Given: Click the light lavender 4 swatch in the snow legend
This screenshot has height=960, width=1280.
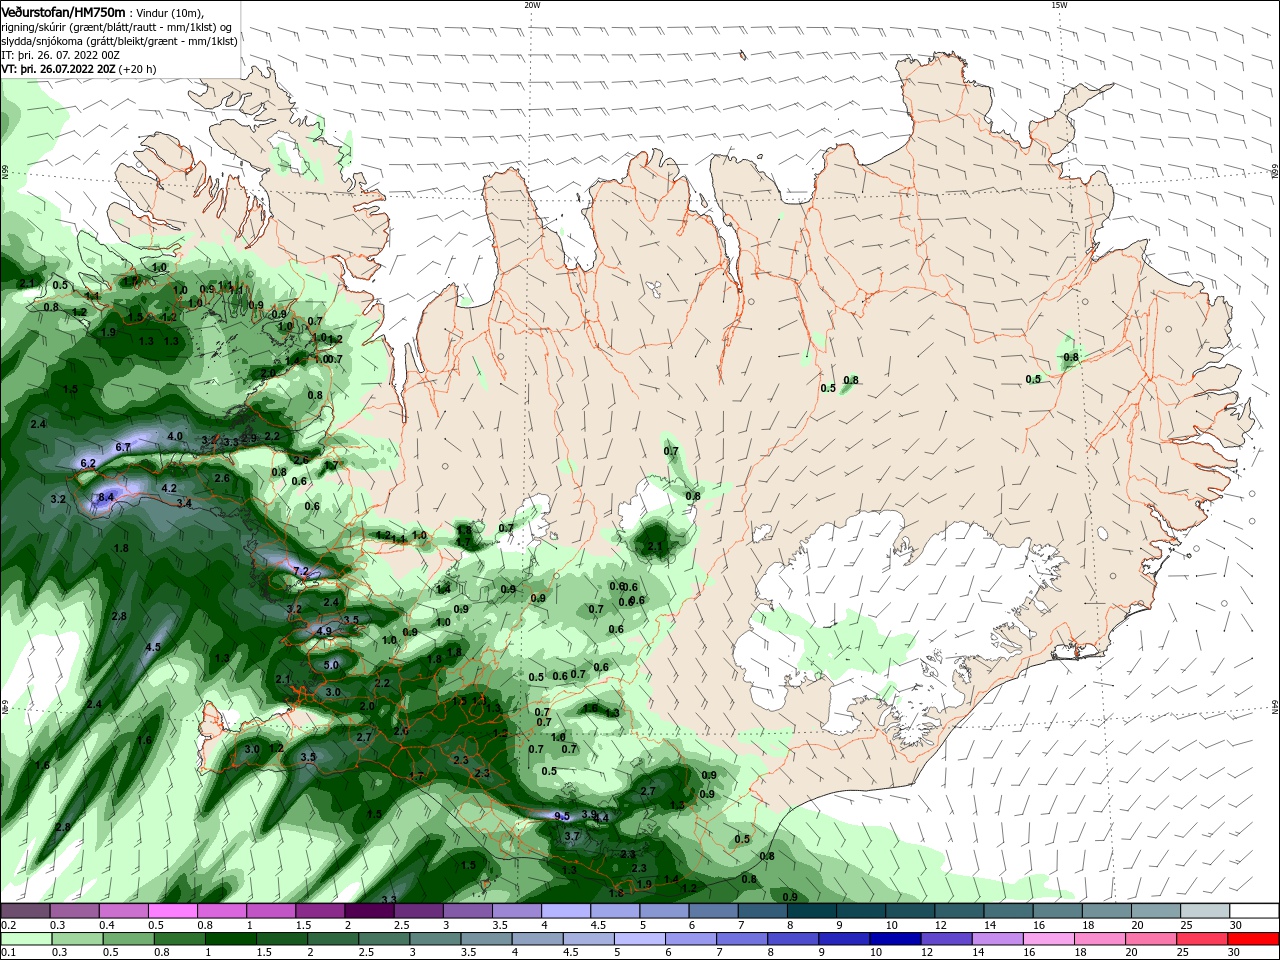Looking at the screenshot, I should pyautogui.click(x=566, y=911).
